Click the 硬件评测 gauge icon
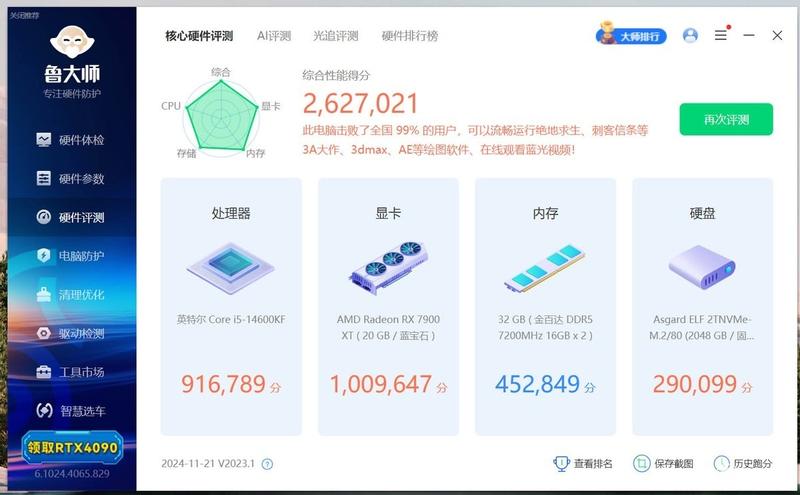 coord(44,217)
